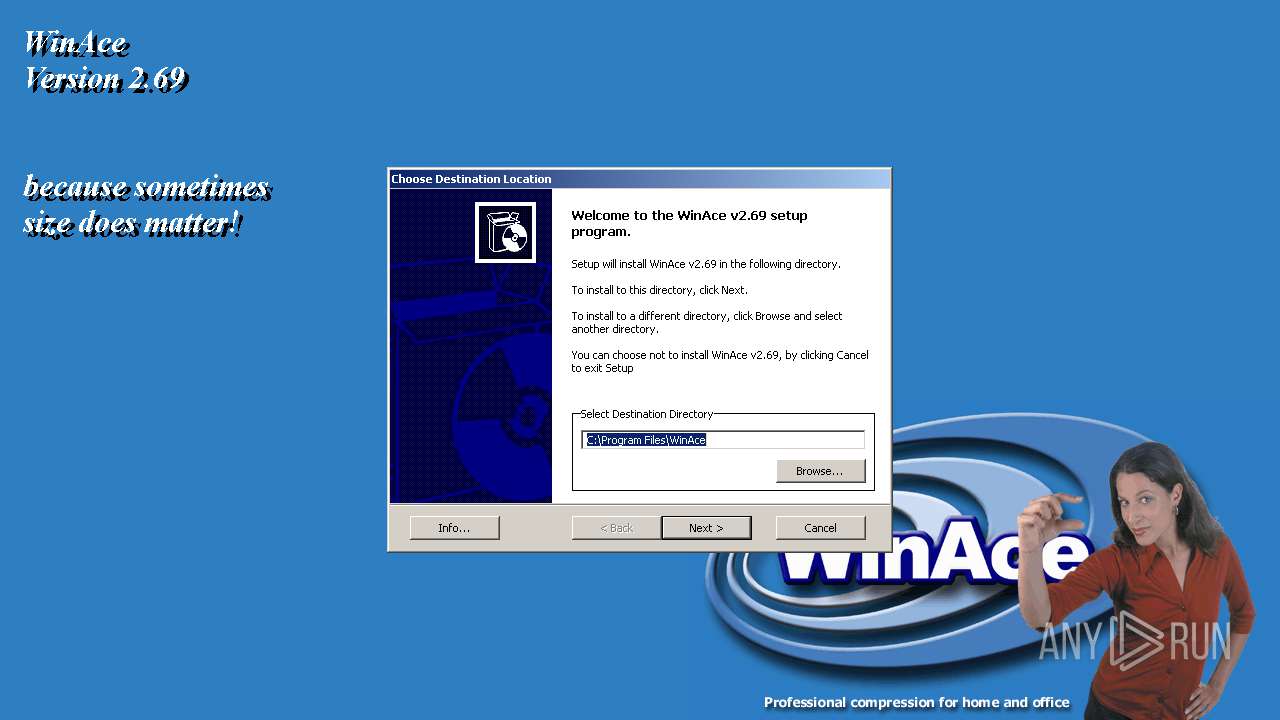Open the Info dialog
Screen dimensions: 1280x720
454,528
